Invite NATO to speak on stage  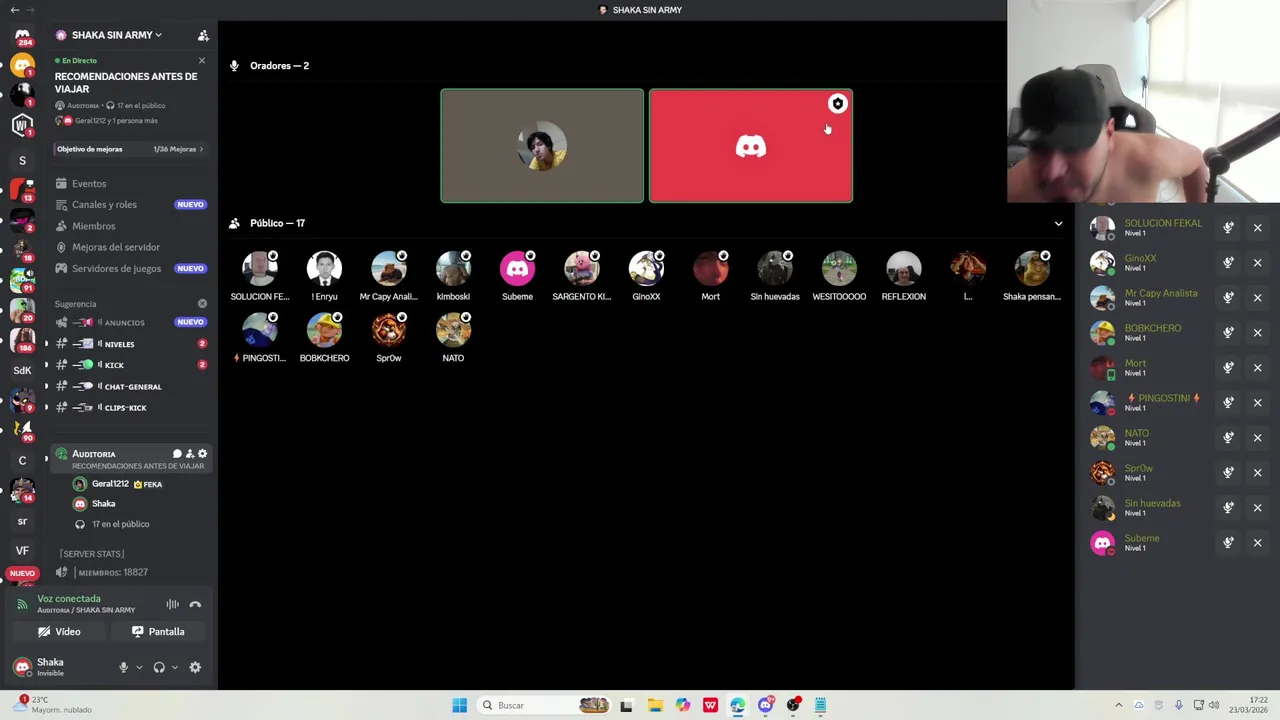pos(1228,438)
